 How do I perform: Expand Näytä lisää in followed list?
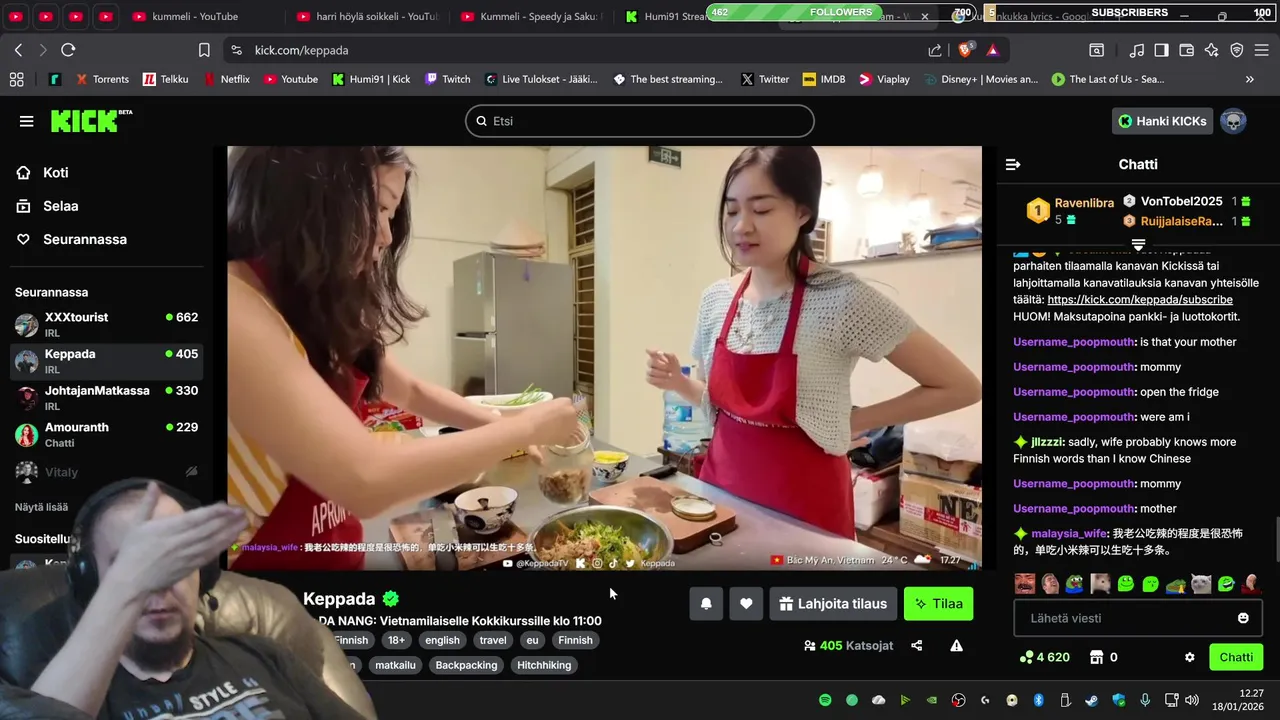[41, 507]
